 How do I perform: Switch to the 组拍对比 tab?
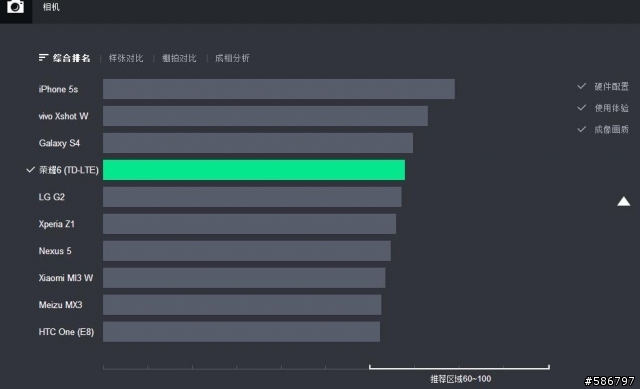point(179,58)
